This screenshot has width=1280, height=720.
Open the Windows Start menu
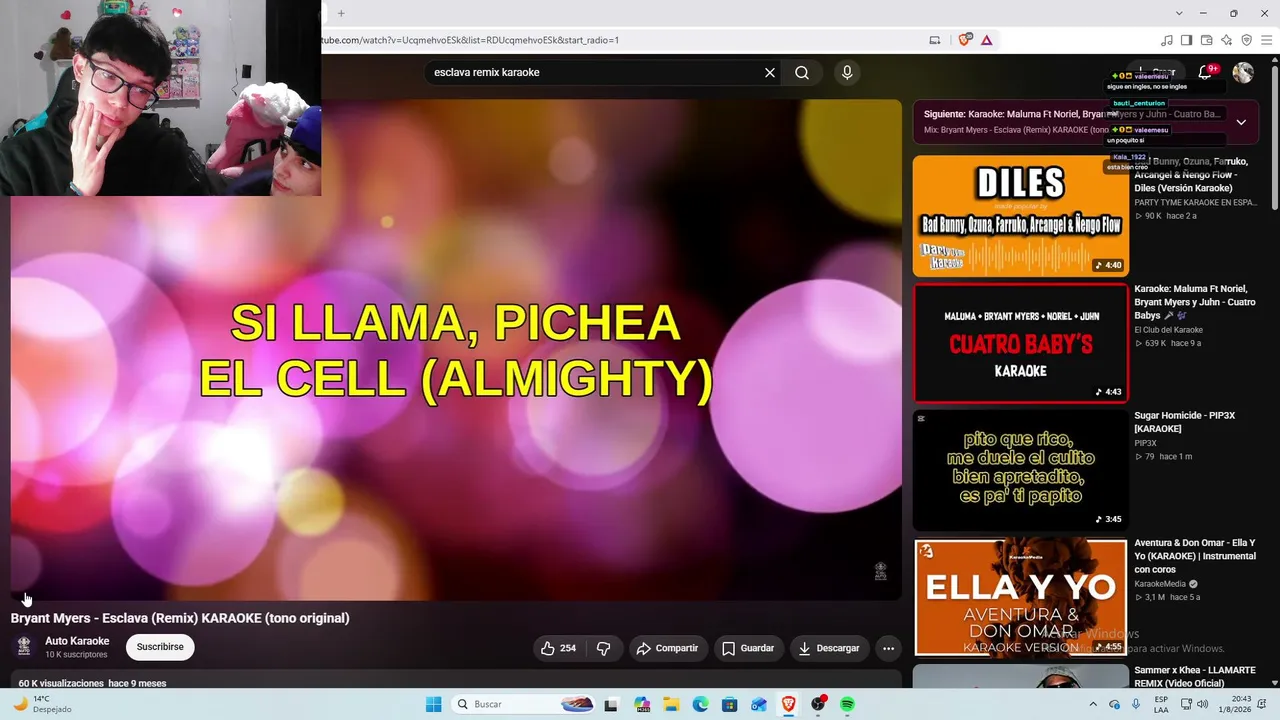[433, 704]
